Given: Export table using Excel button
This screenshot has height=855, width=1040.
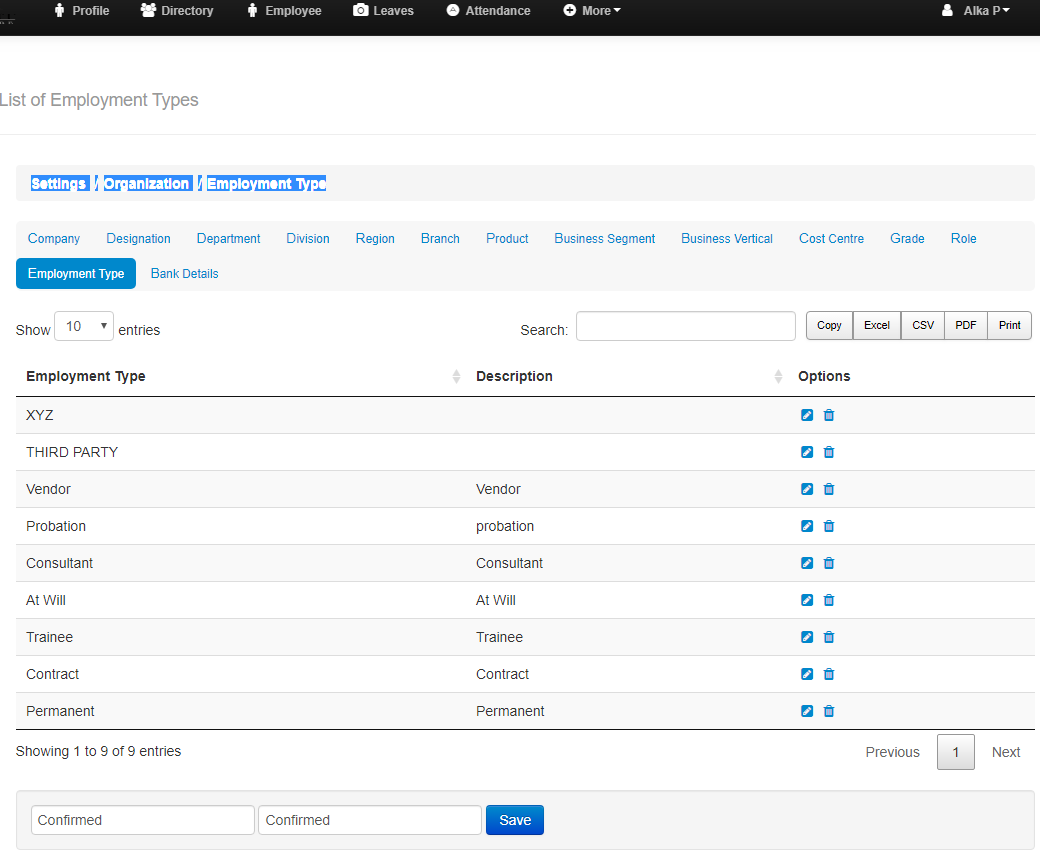Looking at the screenshot, I should pyautogui.click(x=877, y=326).
